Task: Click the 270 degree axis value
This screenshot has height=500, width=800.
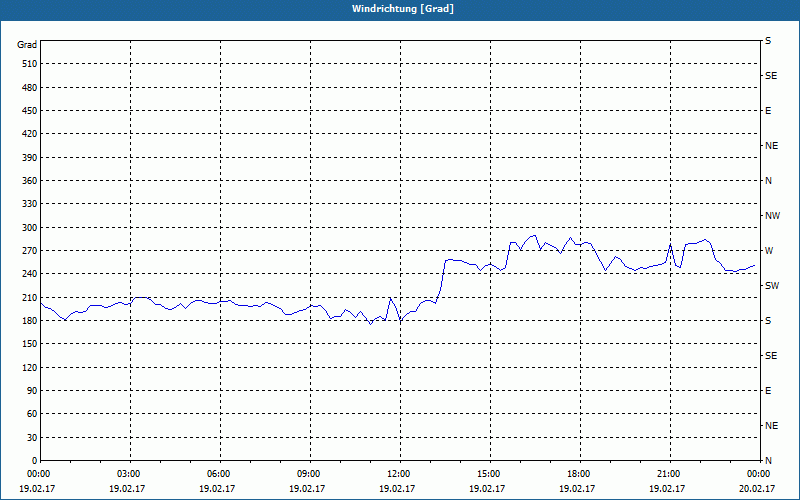Action: click(30, 251)
